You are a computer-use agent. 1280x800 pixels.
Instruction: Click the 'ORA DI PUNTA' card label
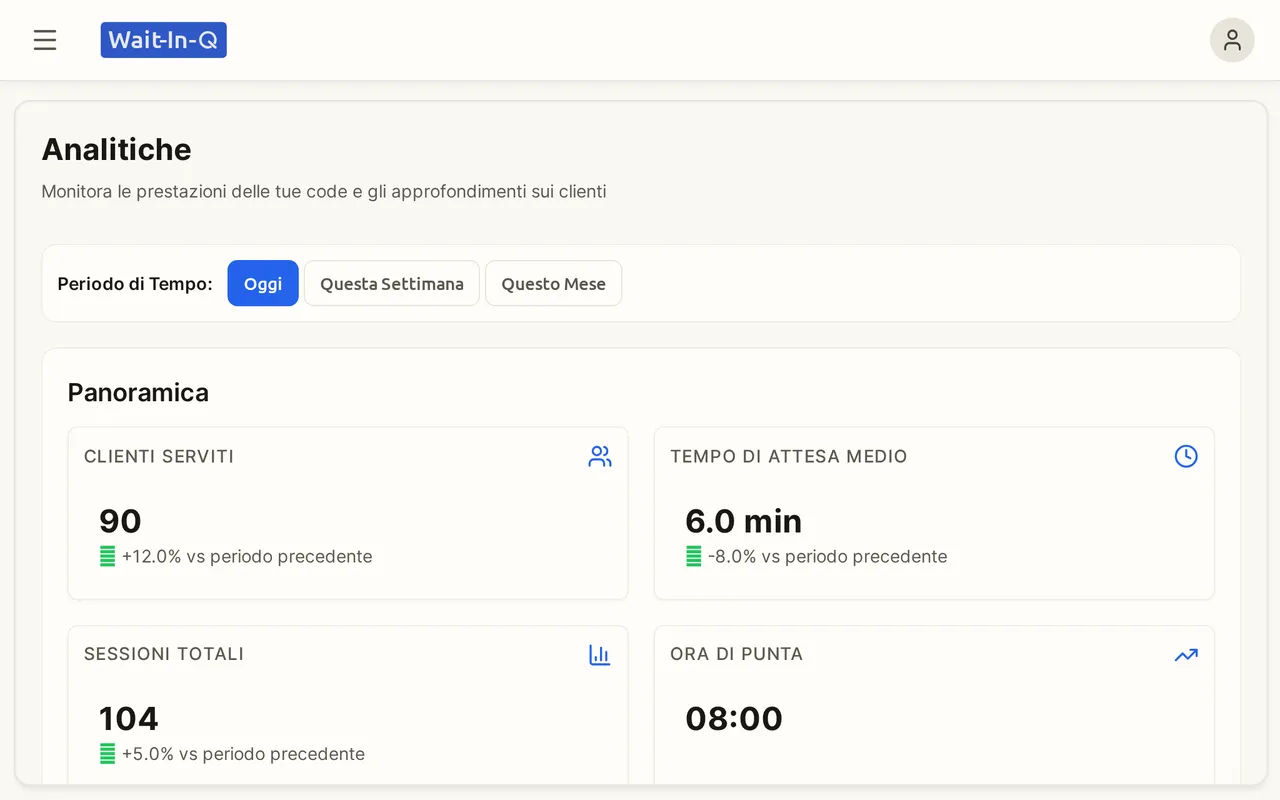(x=737, y=654)
